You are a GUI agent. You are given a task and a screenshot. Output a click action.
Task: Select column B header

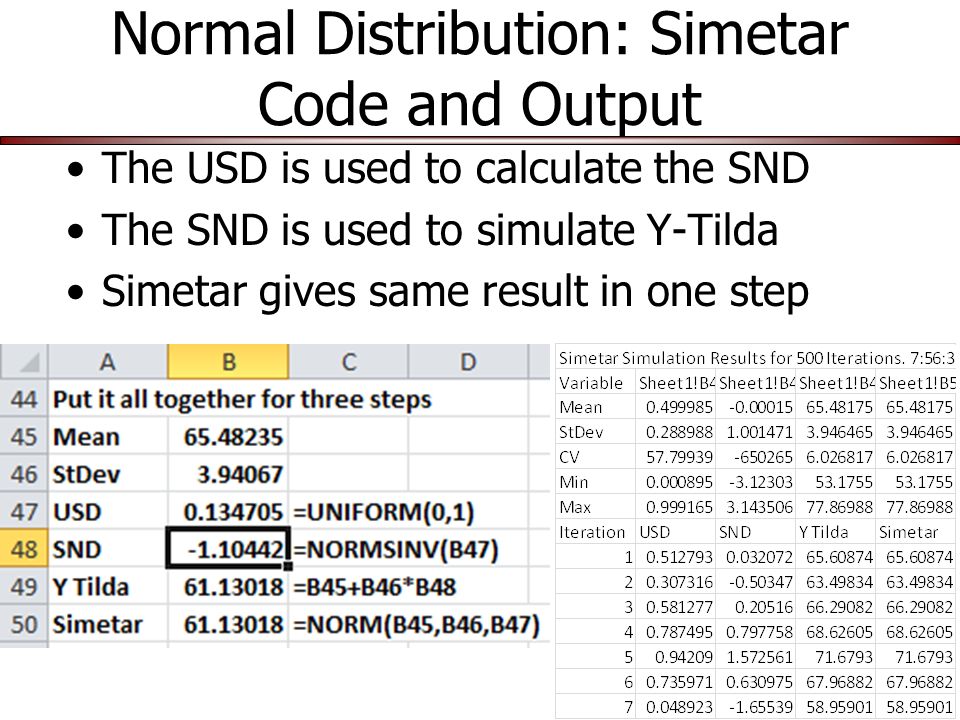point(228,362)
